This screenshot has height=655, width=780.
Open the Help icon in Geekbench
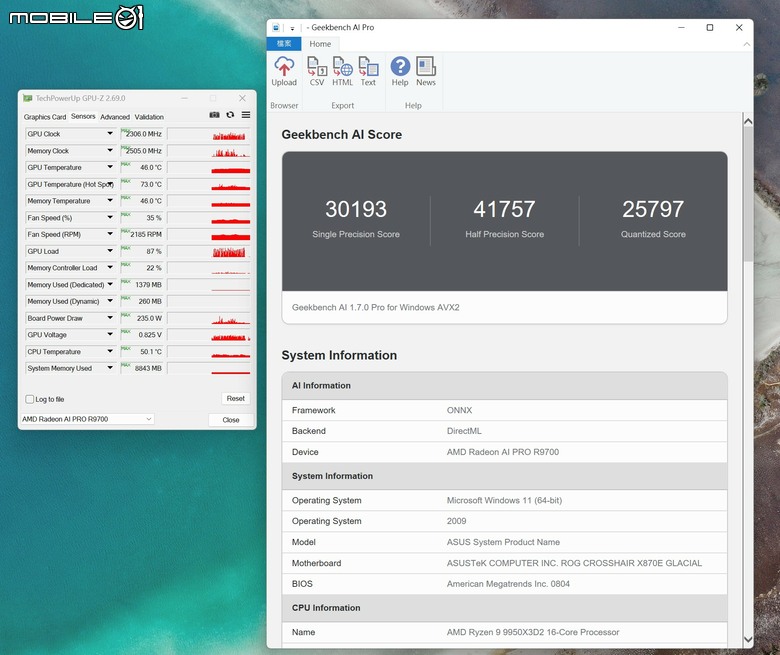coord(400,72)
